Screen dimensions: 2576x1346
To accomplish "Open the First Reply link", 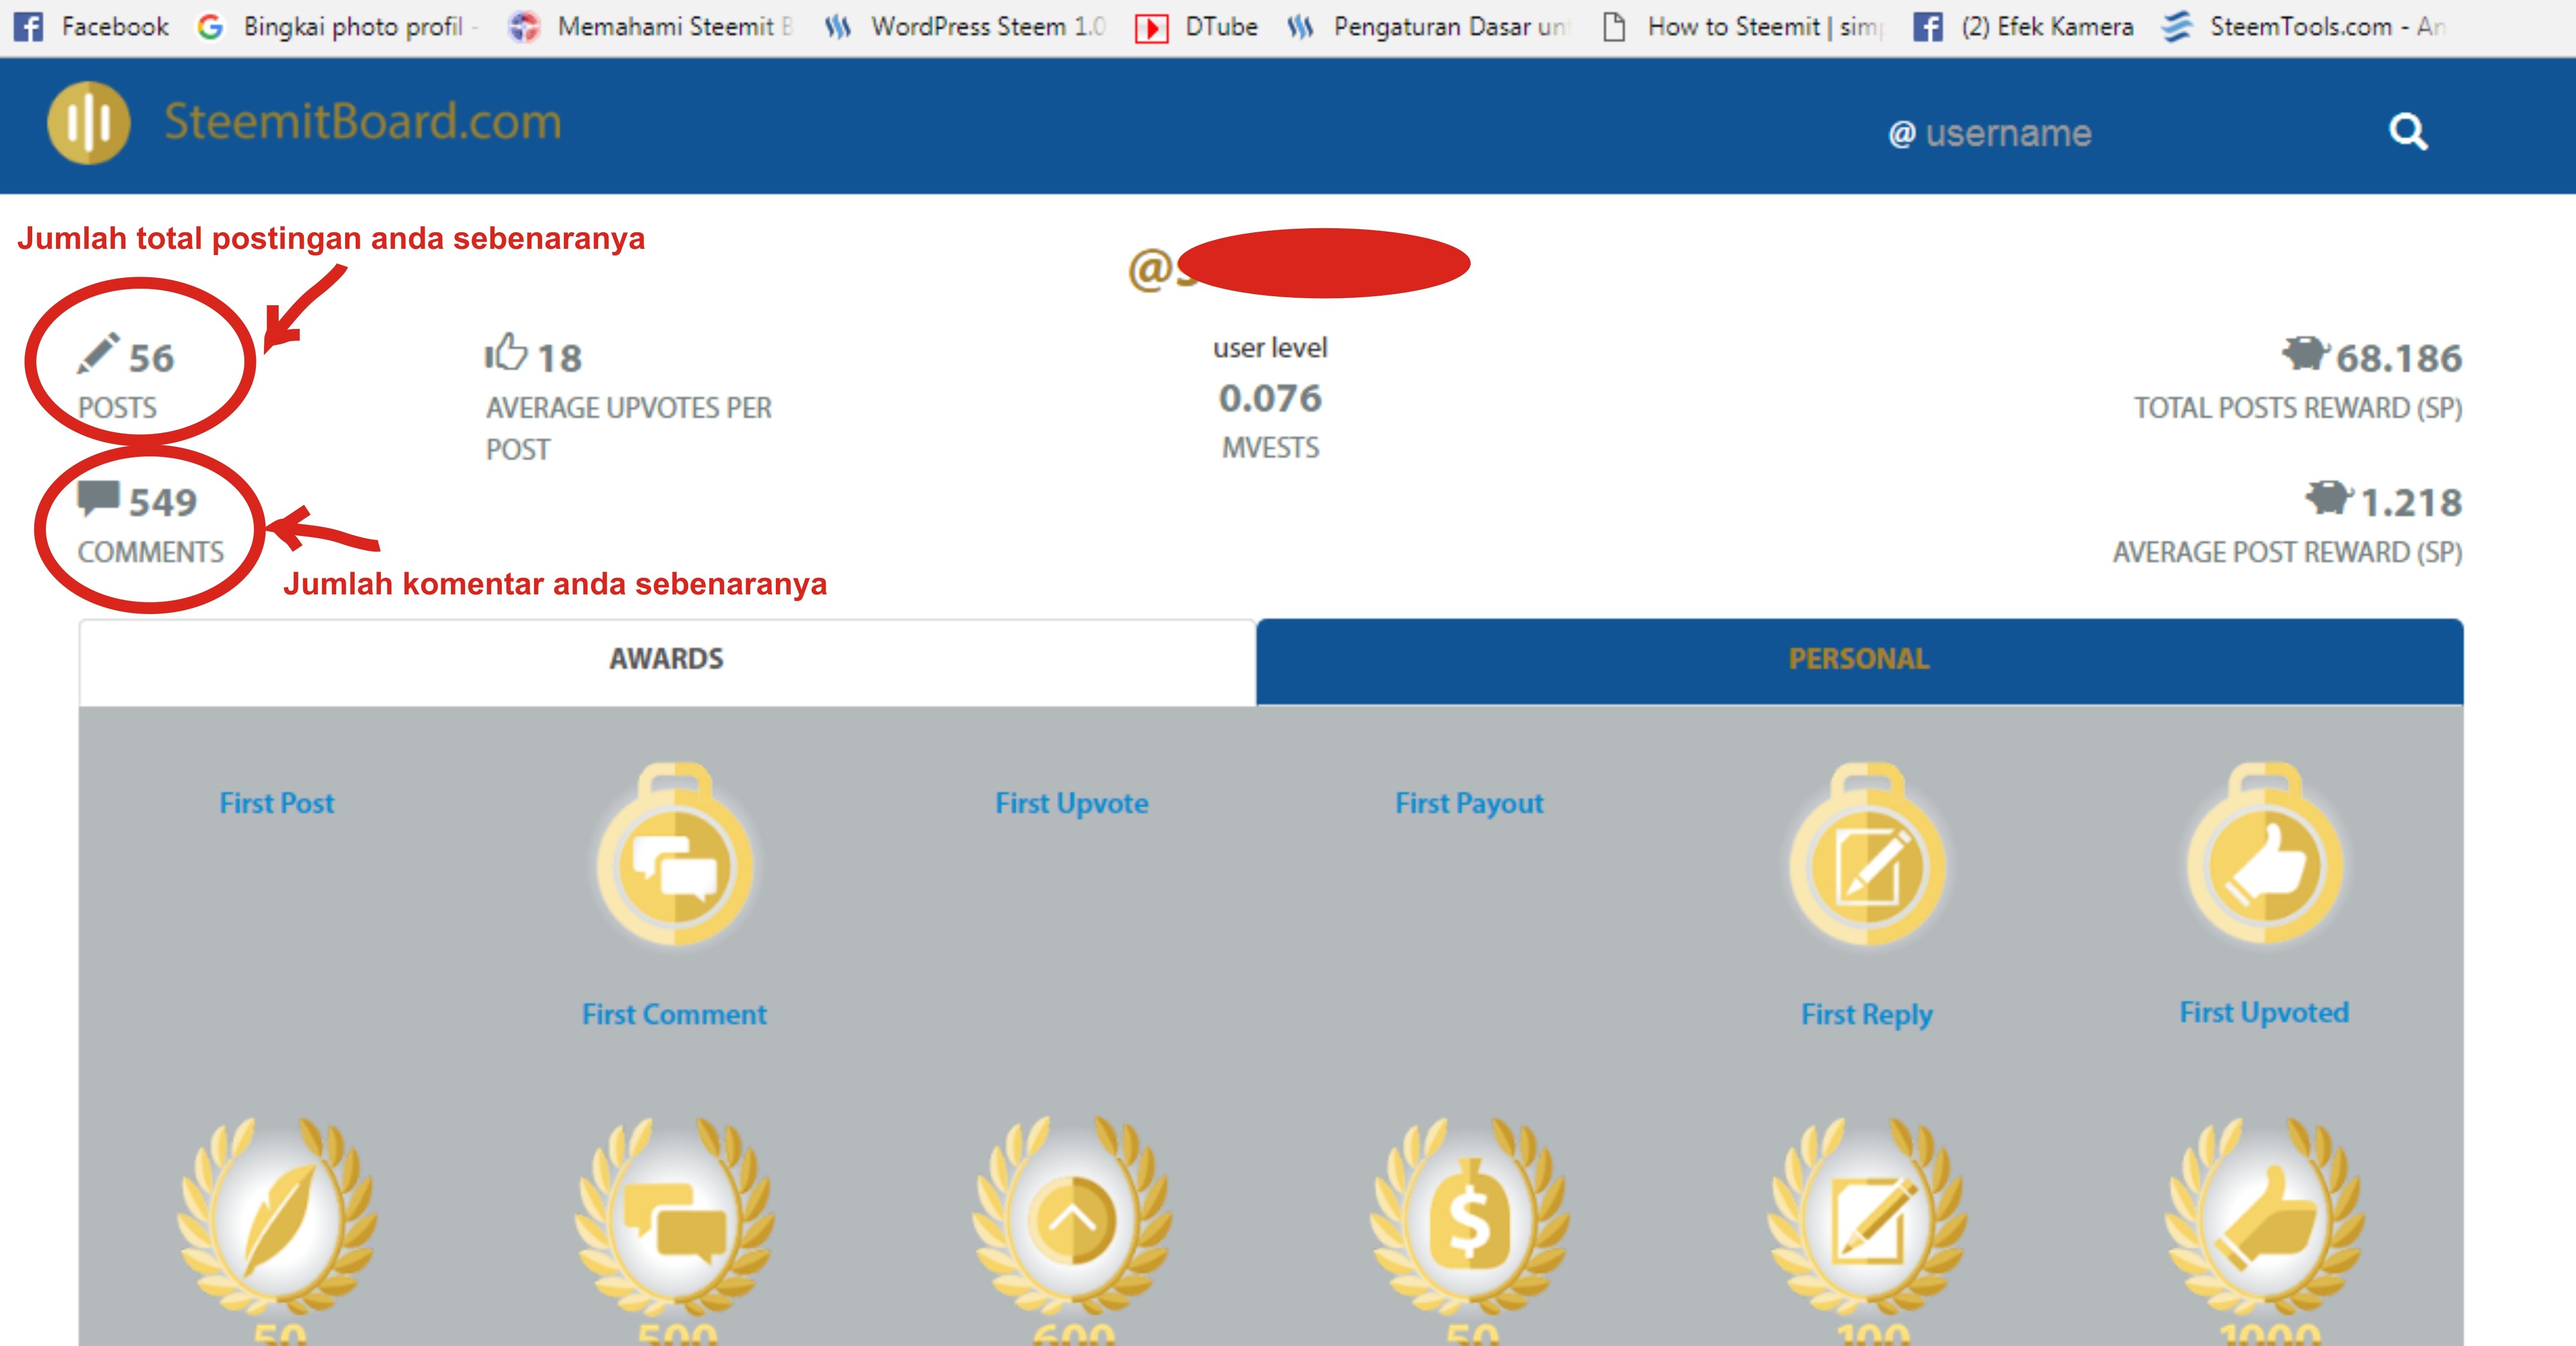I will [x=1867, y=1015].
